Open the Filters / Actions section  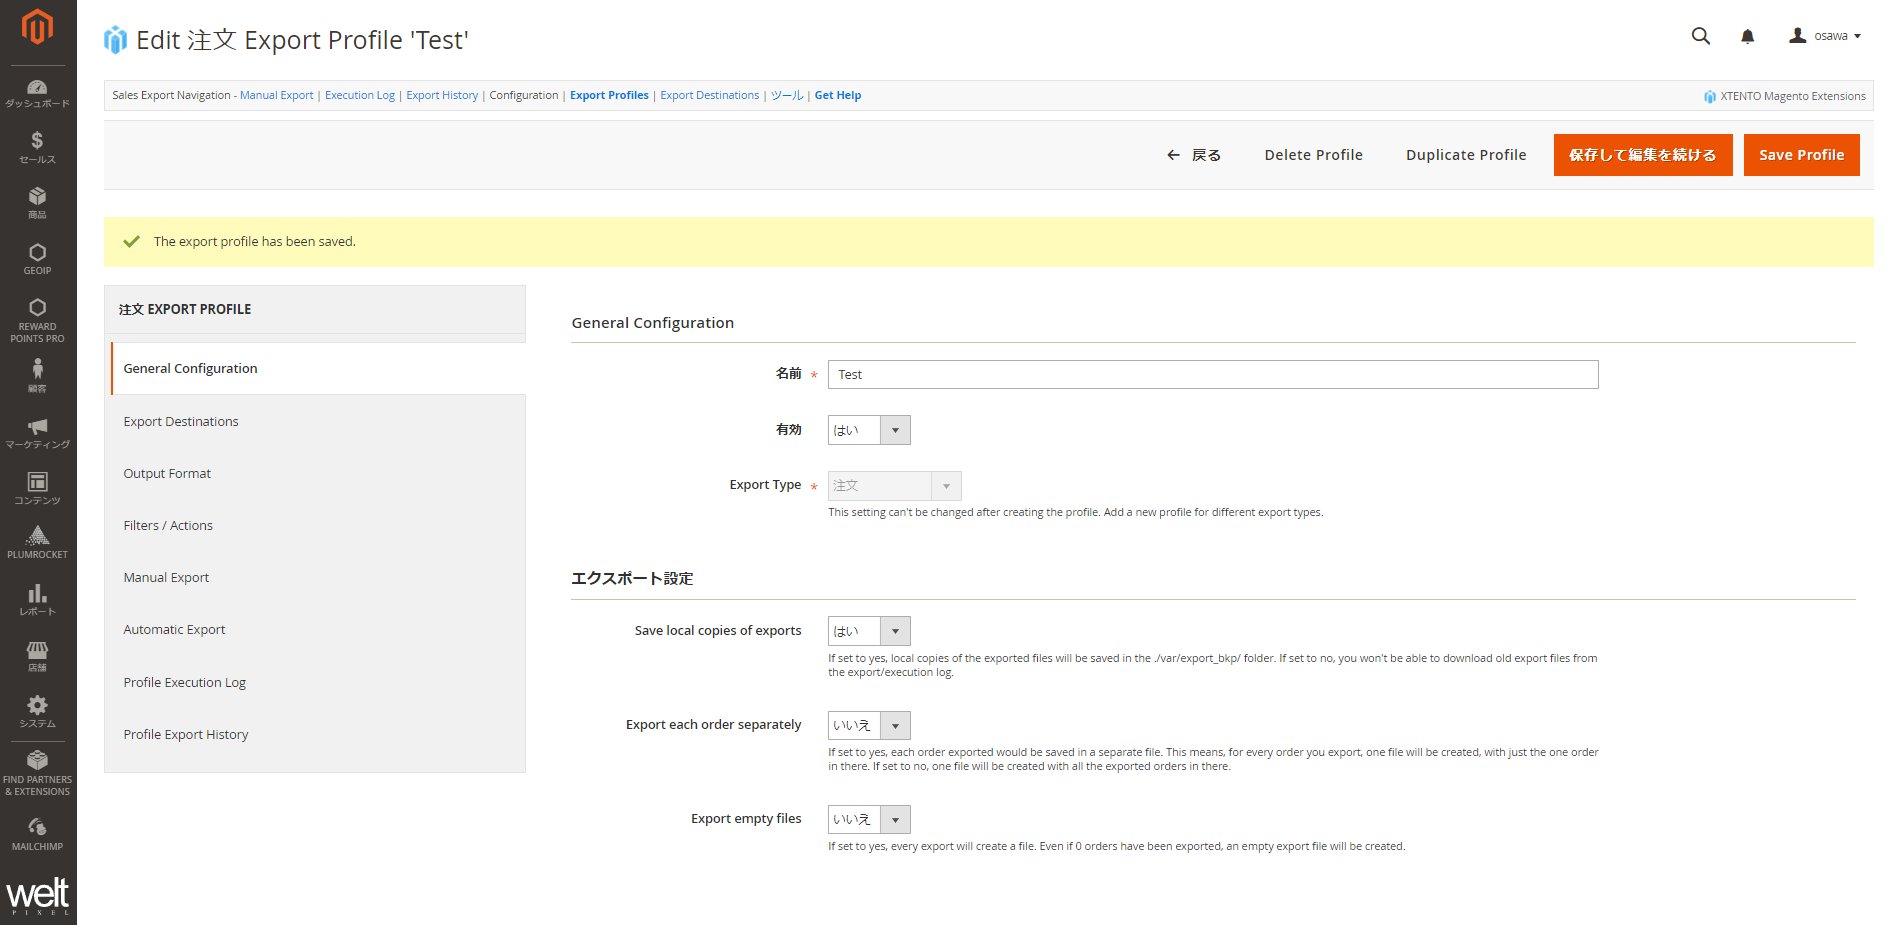point(167,525)
